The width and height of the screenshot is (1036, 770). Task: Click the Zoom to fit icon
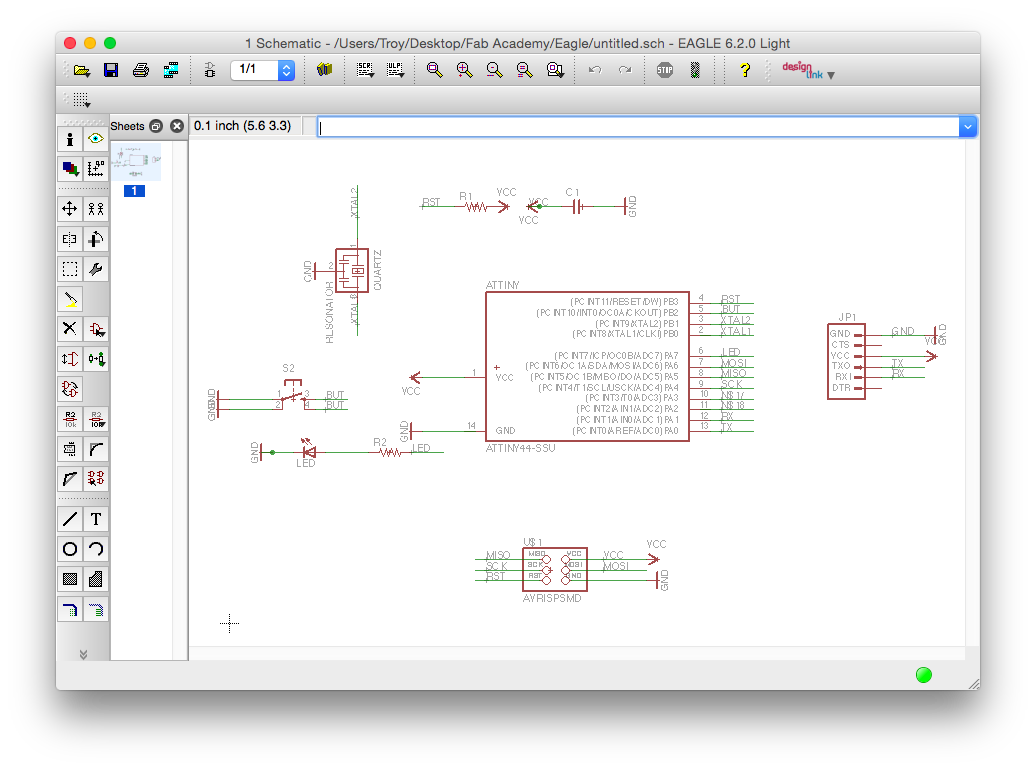(435, 70)
